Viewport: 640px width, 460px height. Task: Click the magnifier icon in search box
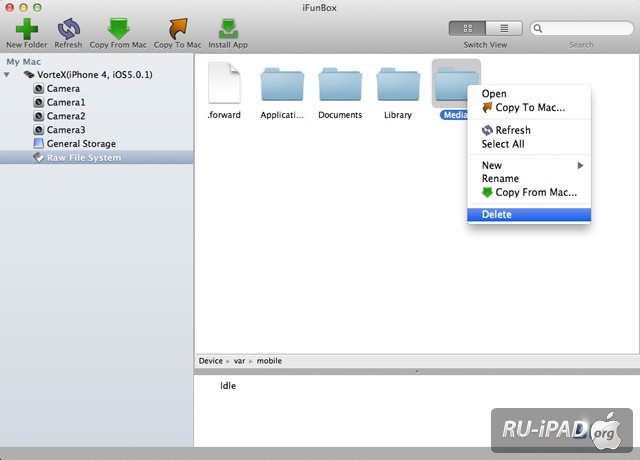538,29
